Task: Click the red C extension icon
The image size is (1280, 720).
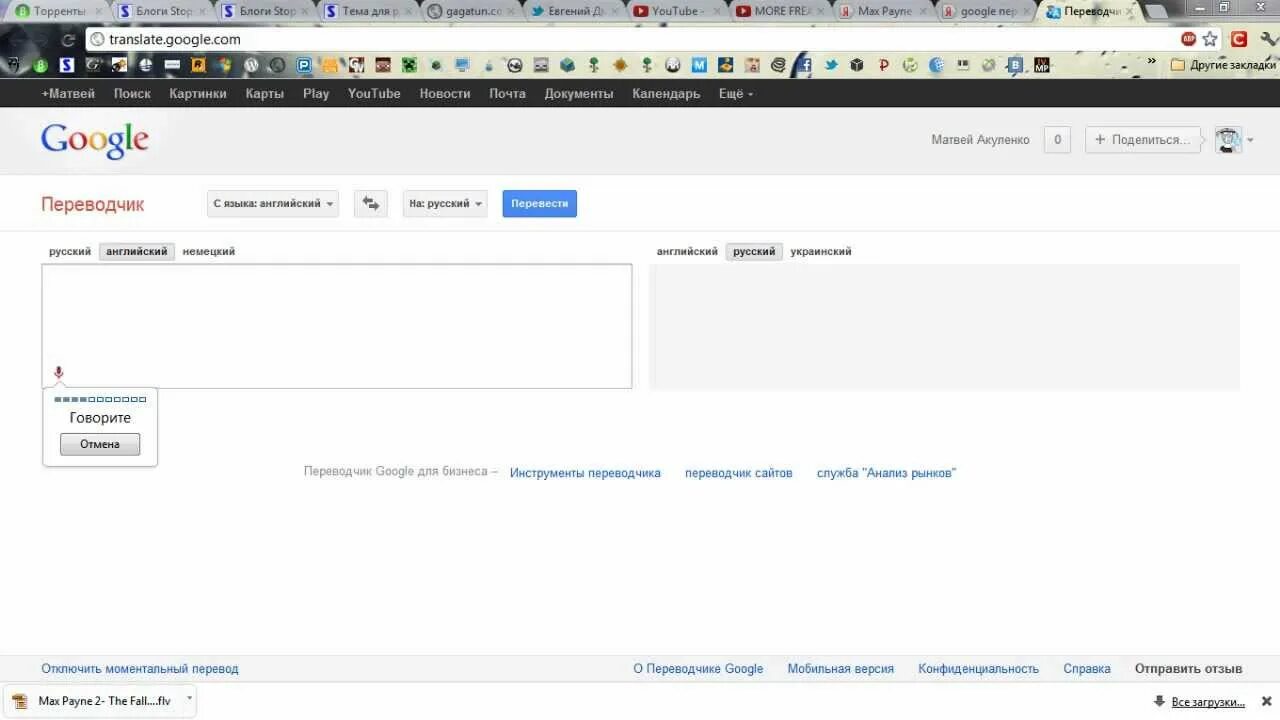Action: point(1239,39)
